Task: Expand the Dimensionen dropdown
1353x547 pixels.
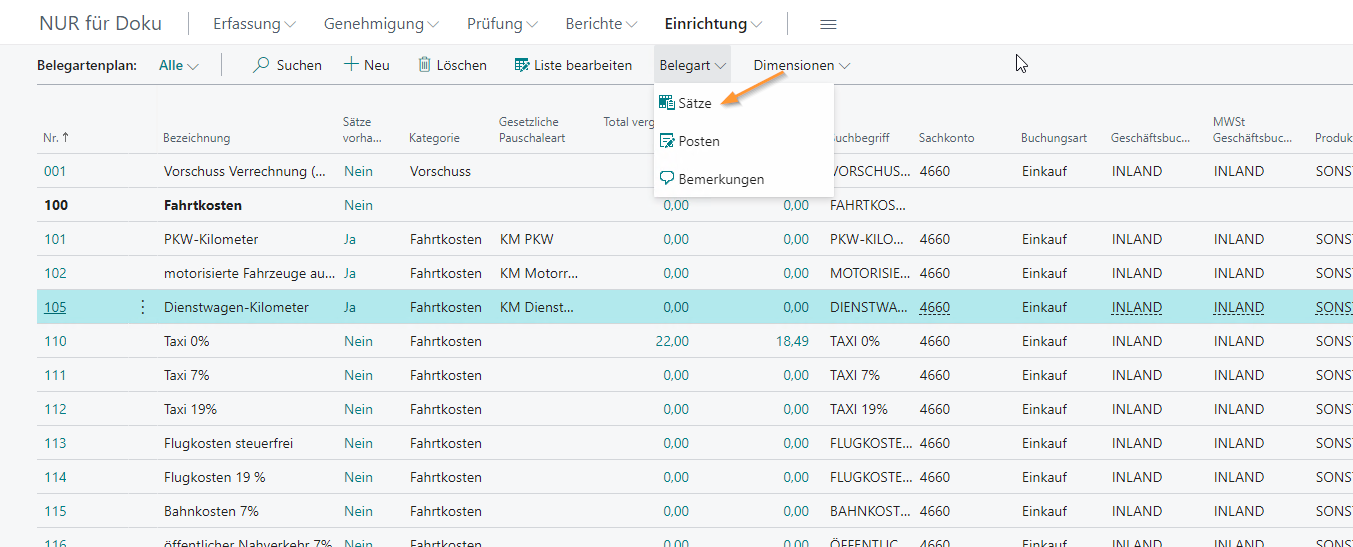Action: (801, 65)
